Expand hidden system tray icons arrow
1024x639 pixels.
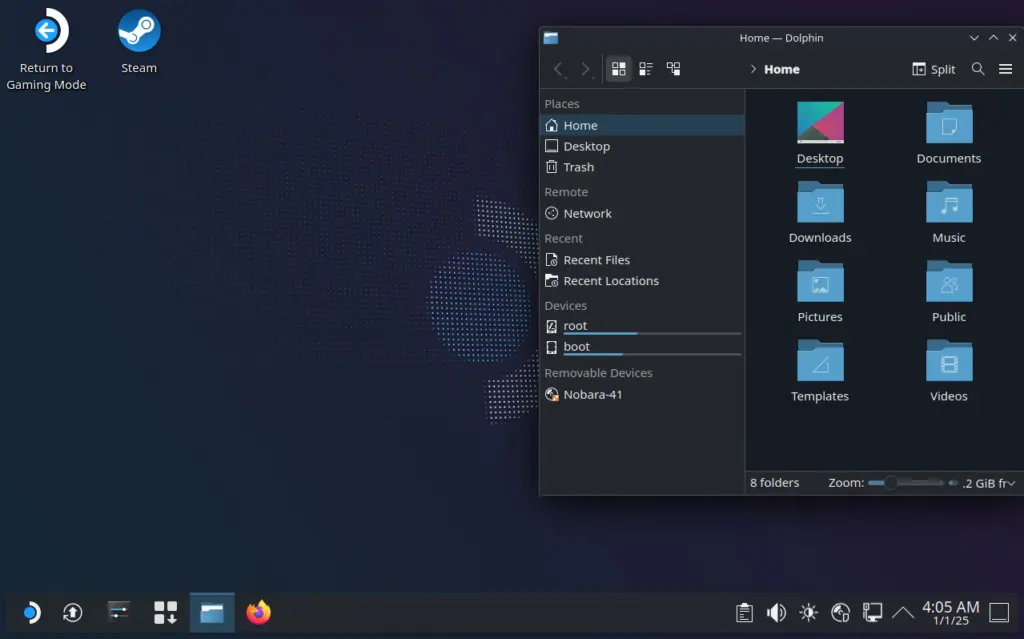pyautogui.click(x=903, y=612)
